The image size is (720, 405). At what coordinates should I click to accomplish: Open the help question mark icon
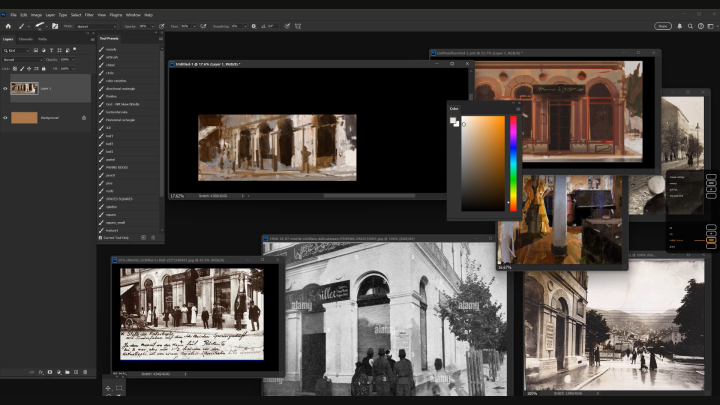701,26
